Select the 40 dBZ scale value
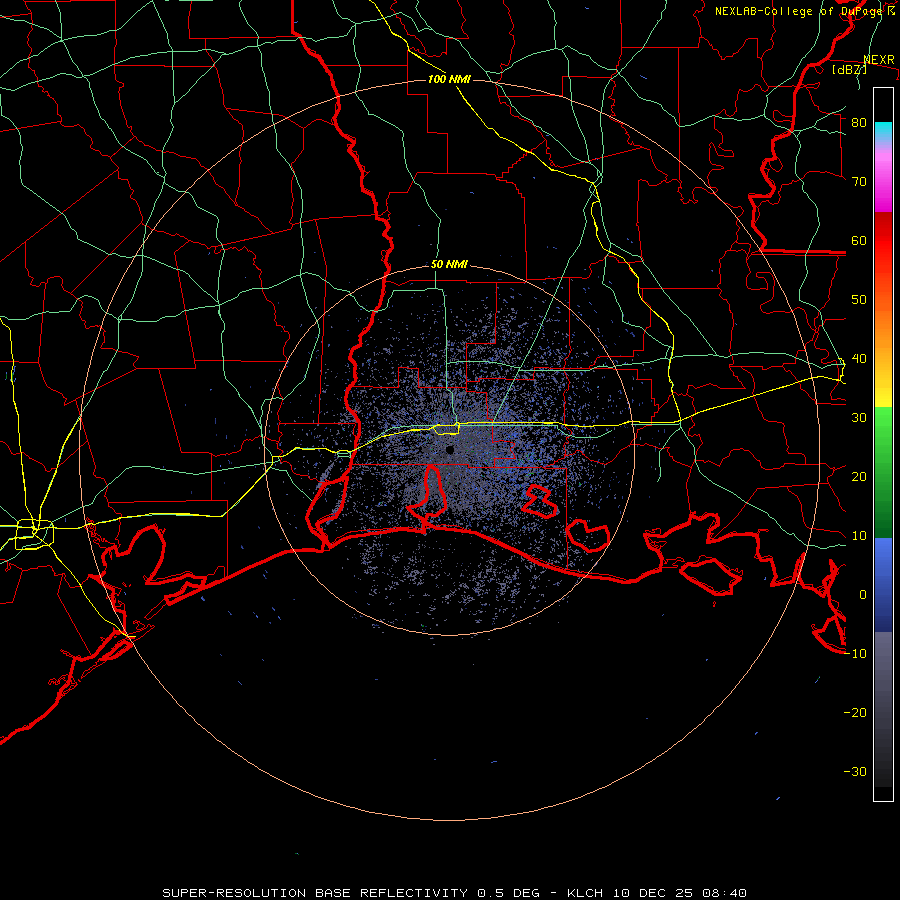This screenshot has width=900, height=900. click(x=859, y=359)
